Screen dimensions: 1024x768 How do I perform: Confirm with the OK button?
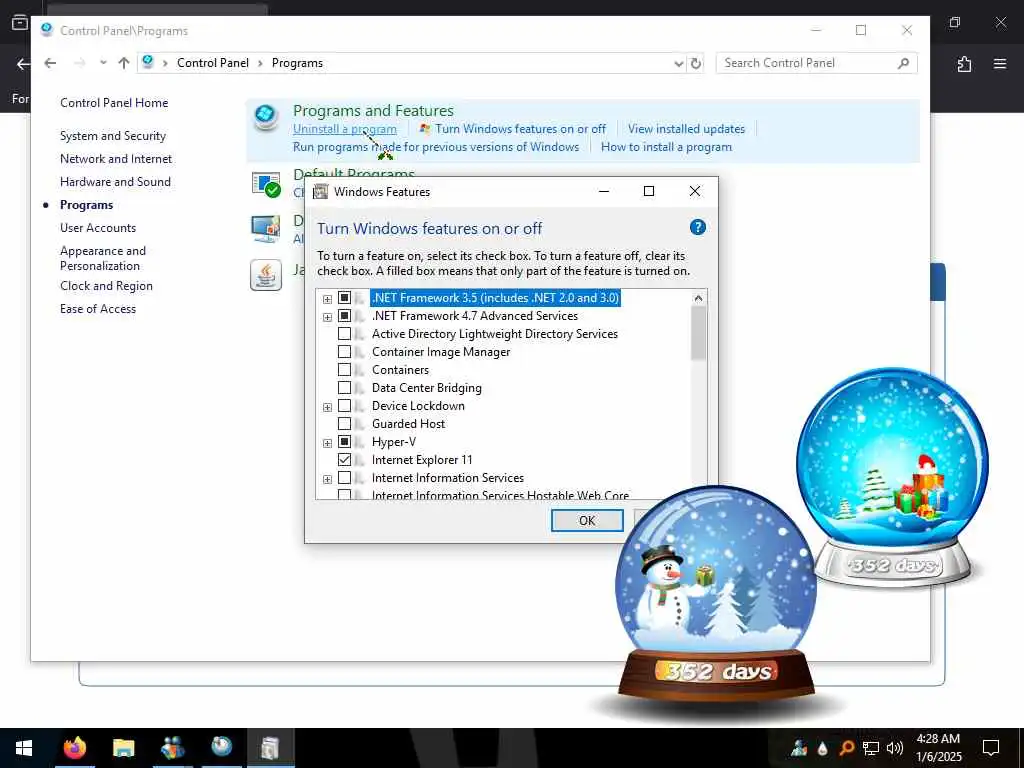click(x=587, y=520)
